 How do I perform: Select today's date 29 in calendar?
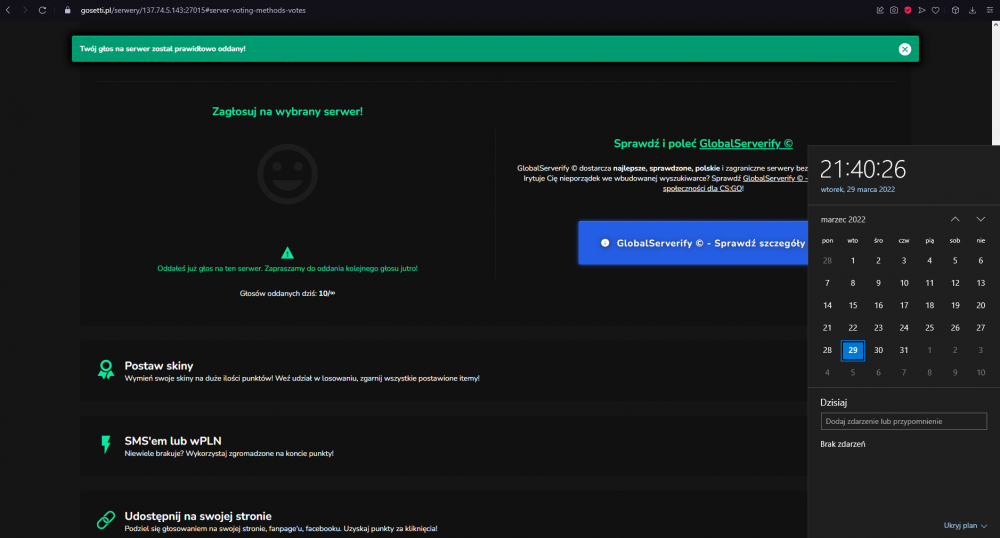853,350
